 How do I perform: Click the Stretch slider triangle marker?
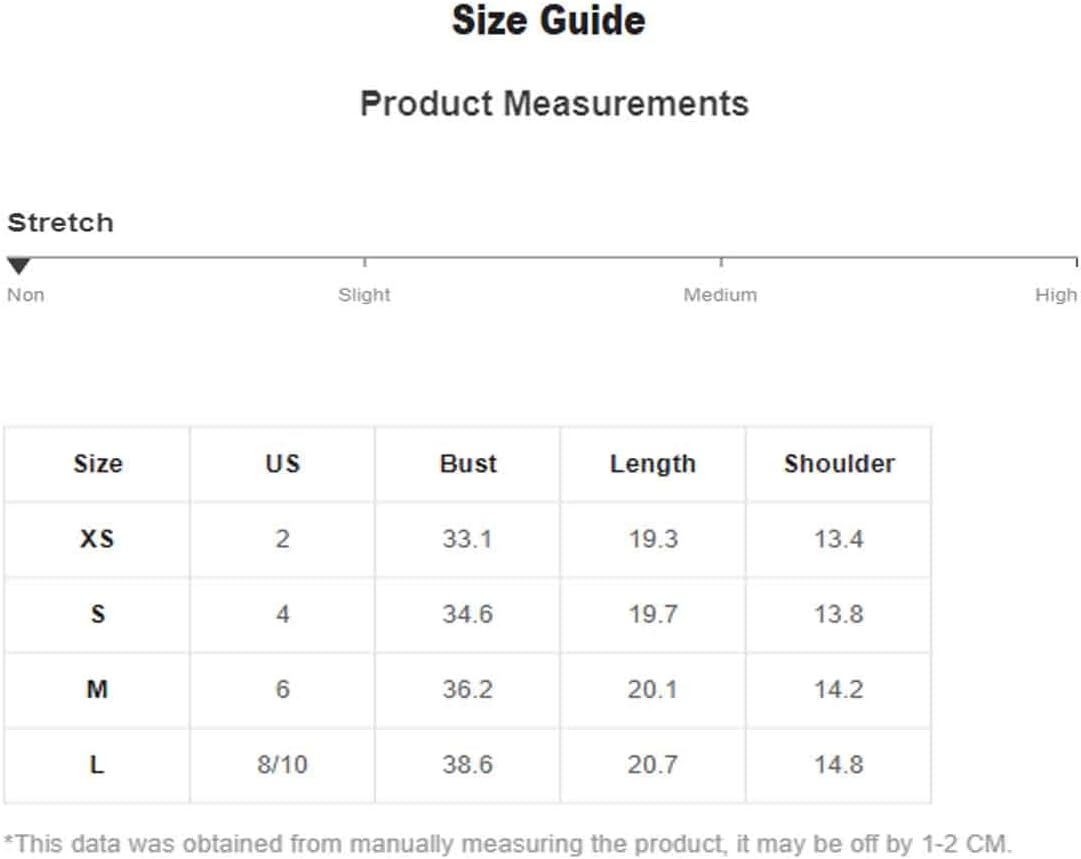[19, 265]
